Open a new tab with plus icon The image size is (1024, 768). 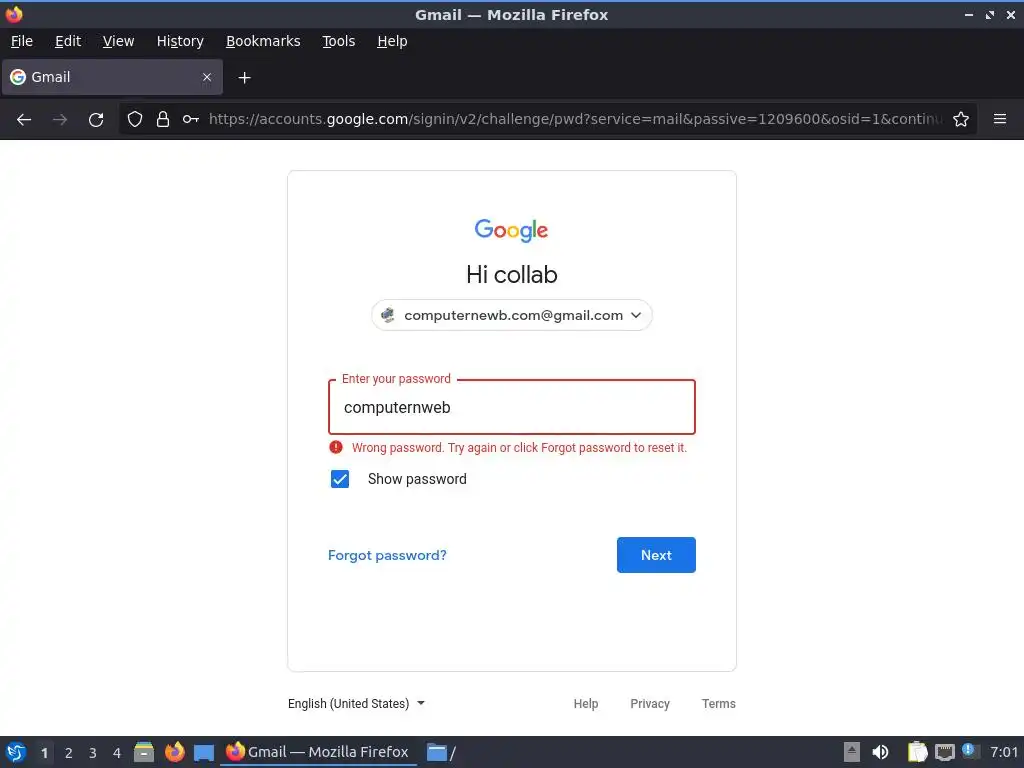pos(244,78)
